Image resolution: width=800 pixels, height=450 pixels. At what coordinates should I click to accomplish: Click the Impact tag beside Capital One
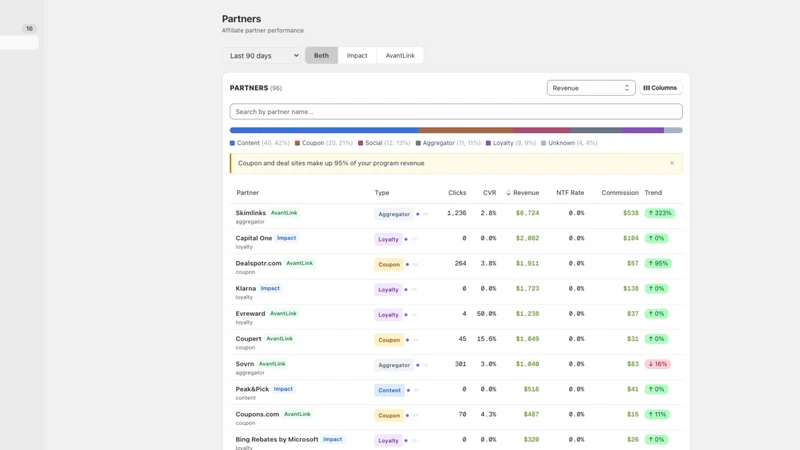click(286, 238)
